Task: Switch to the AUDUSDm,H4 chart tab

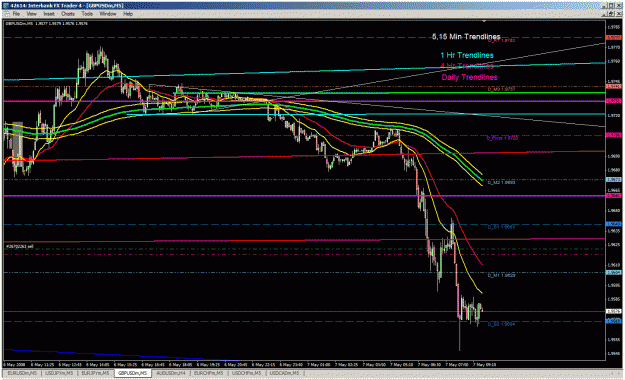Action: coord(171,373)
